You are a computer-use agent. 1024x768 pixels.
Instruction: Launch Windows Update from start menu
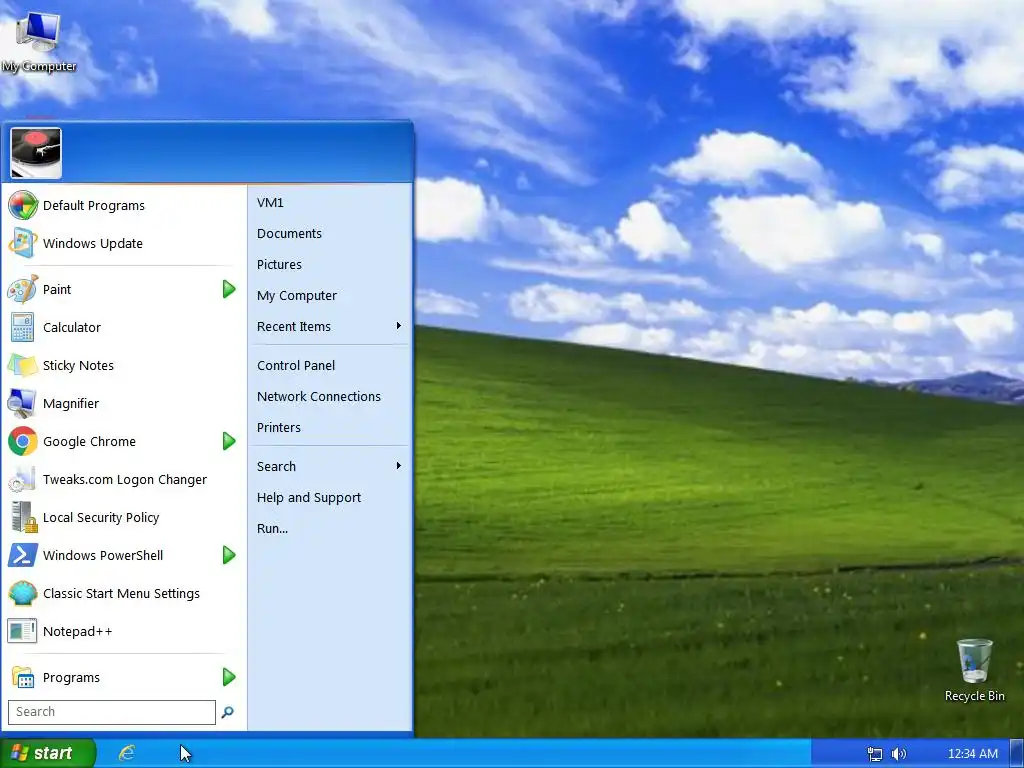(23, 243)
